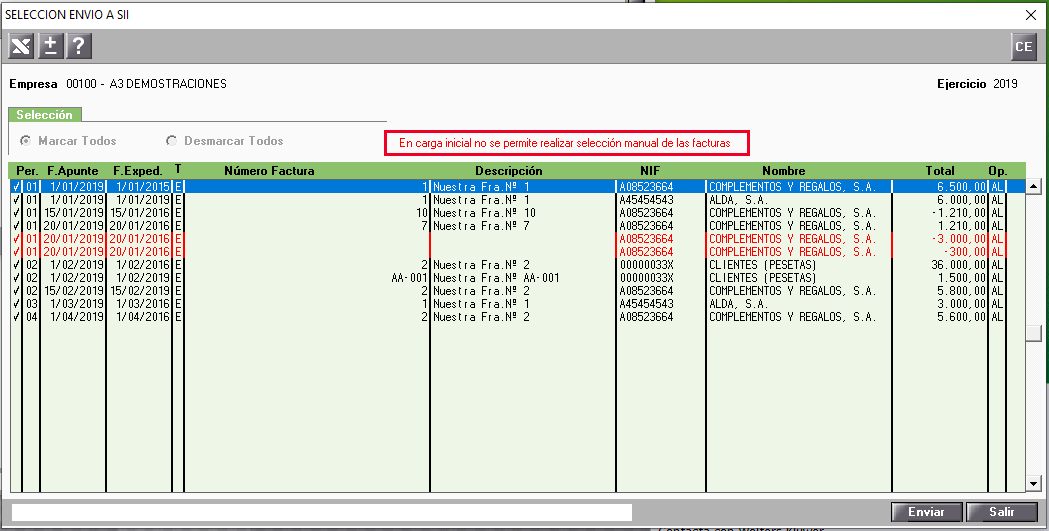Click name ALDA, S.A. in the 1/03/2019 row

pyautogui.click(x=739, y=304)
